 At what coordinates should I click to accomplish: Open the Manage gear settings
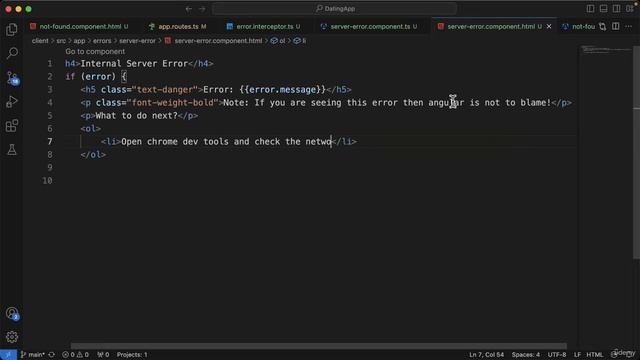(12, 337)
